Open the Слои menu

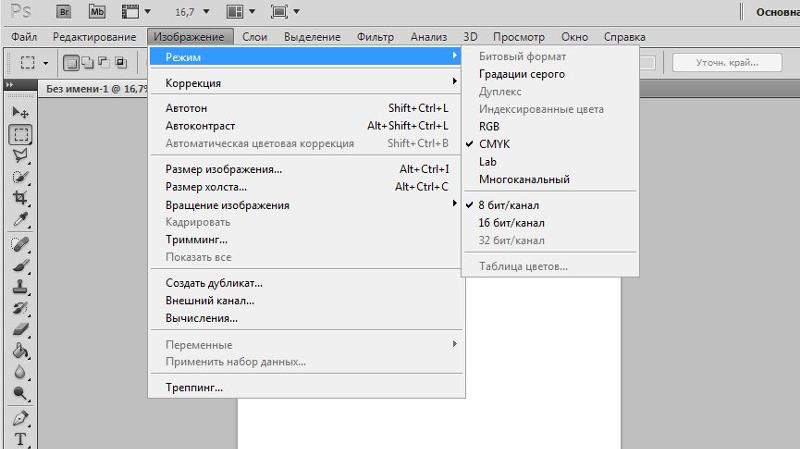tap(255, 37)
